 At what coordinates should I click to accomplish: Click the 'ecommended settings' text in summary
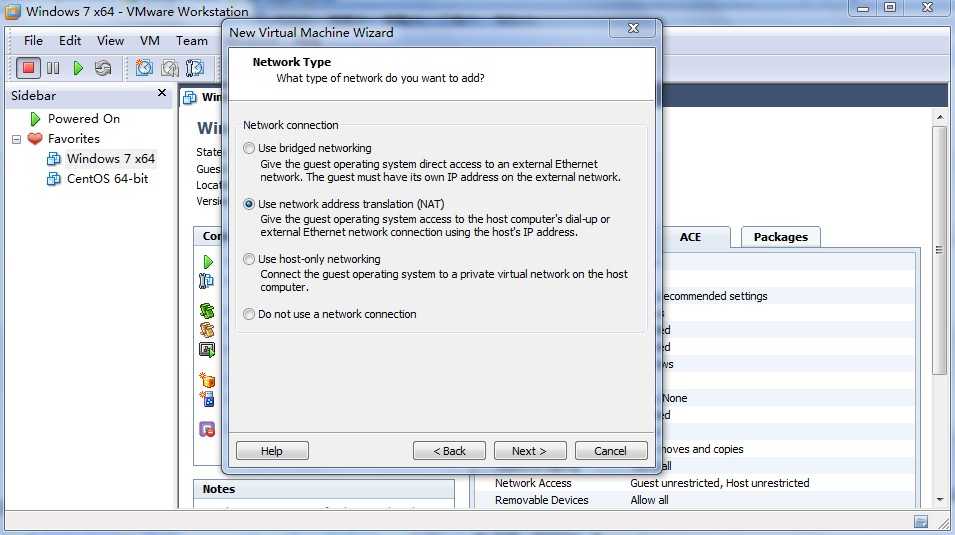pyautogui.click(x=714, y=296)
